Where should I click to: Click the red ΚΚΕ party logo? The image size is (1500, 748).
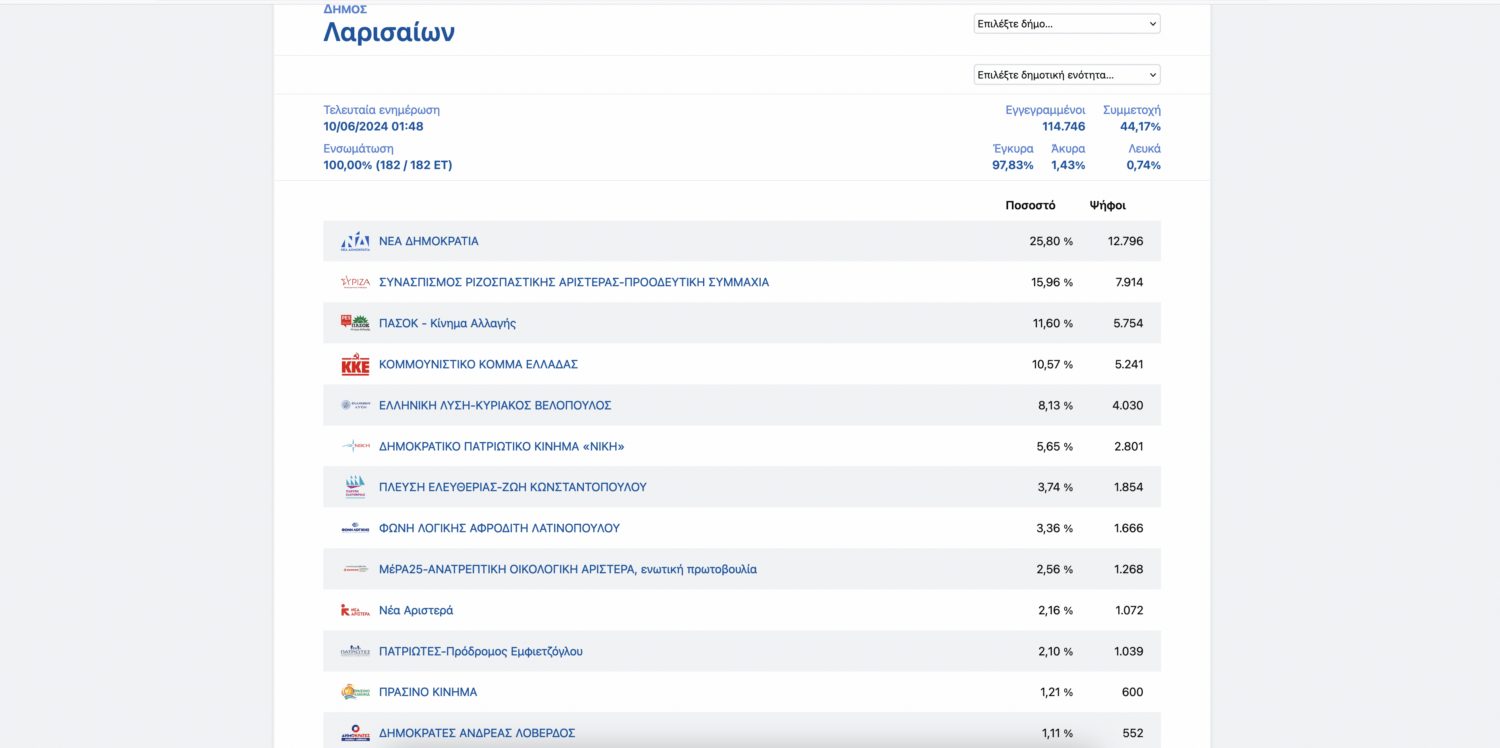355,365
